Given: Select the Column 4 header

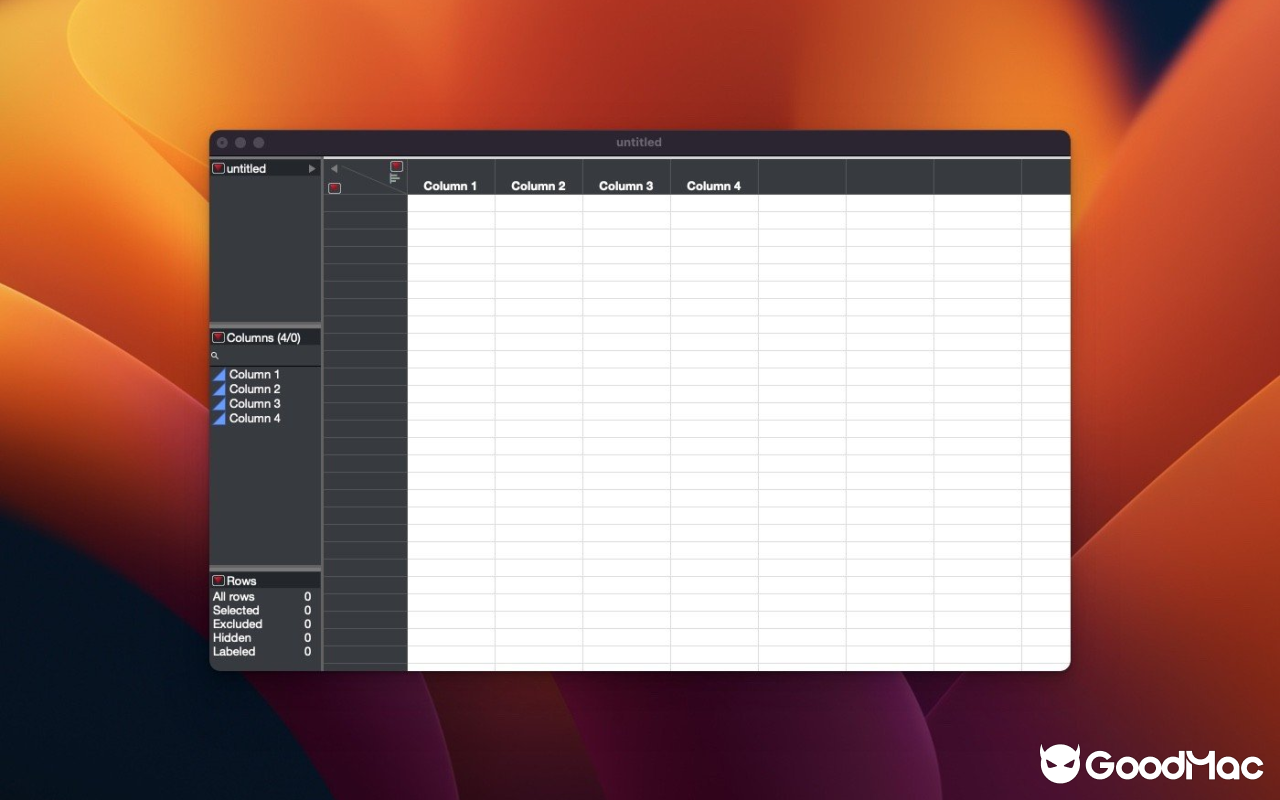Looking at the screenshot, I should coord(713,186).
